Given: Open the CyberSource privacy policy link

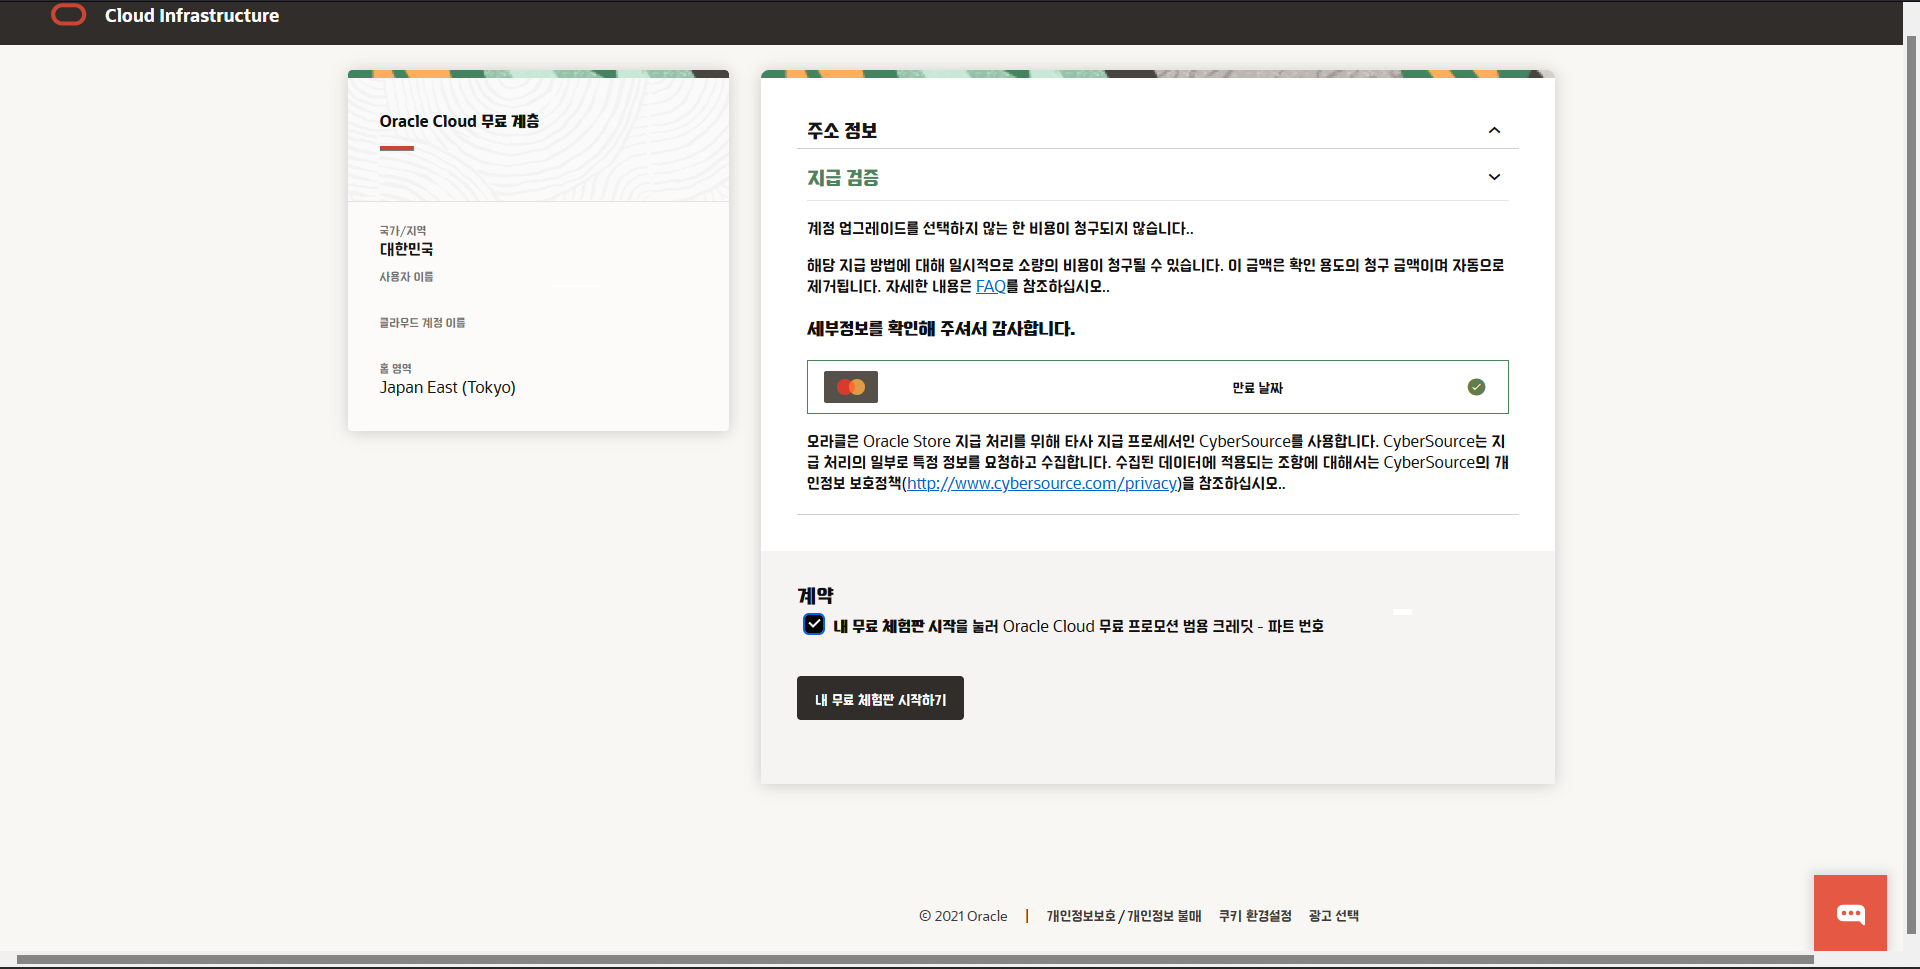Looking at the screenshot, I should (x=1043, y=484).
